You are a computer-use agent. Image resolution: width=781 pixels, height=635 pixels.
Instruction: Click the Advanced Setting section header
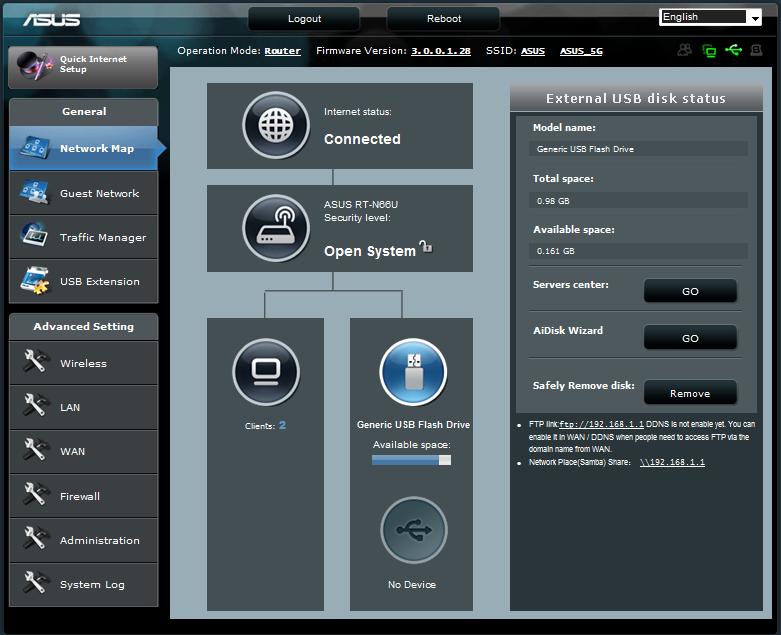point(84,327)
